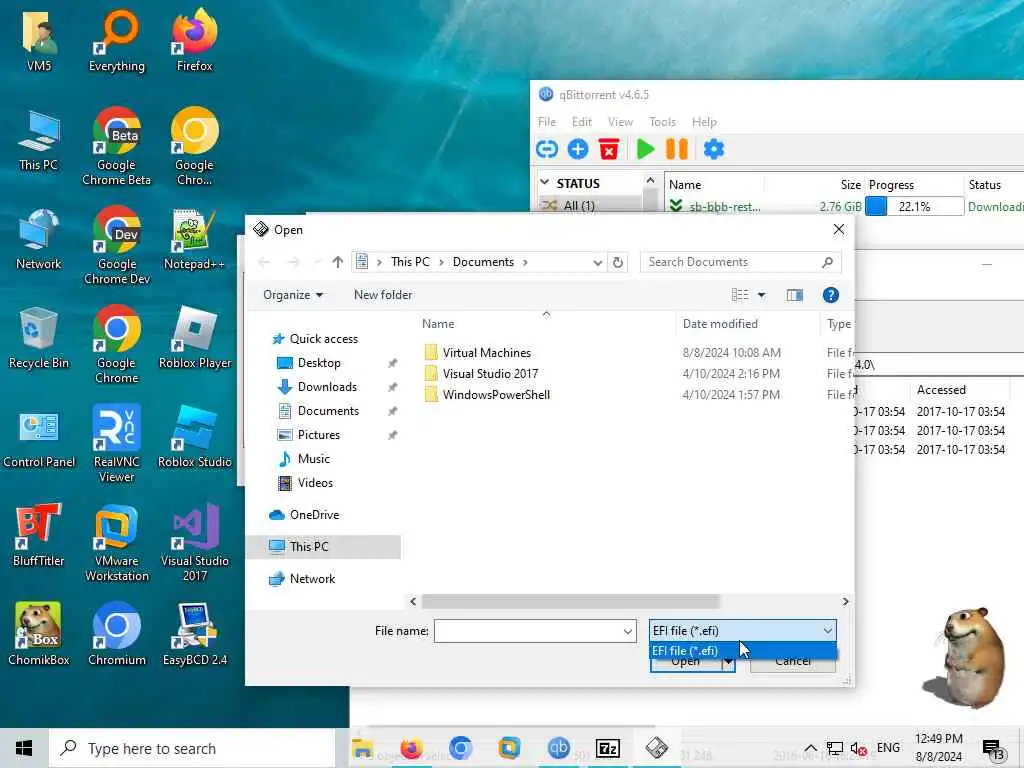This screenshot has width=1024, height=768.
Task: Select the All (1) status filter in qBittorrent
Action: click(579, 205)
